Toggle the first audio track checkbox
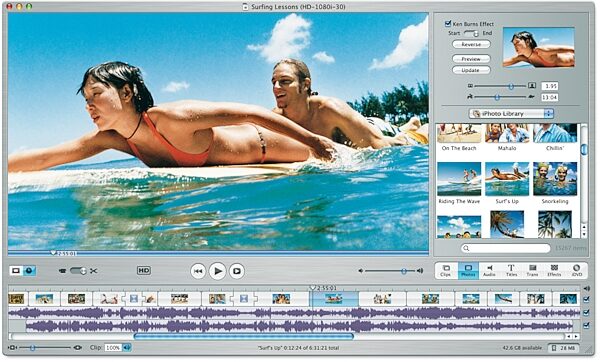Screen dimensions: 600x362 pyautogui.click(x=586, y=313)
